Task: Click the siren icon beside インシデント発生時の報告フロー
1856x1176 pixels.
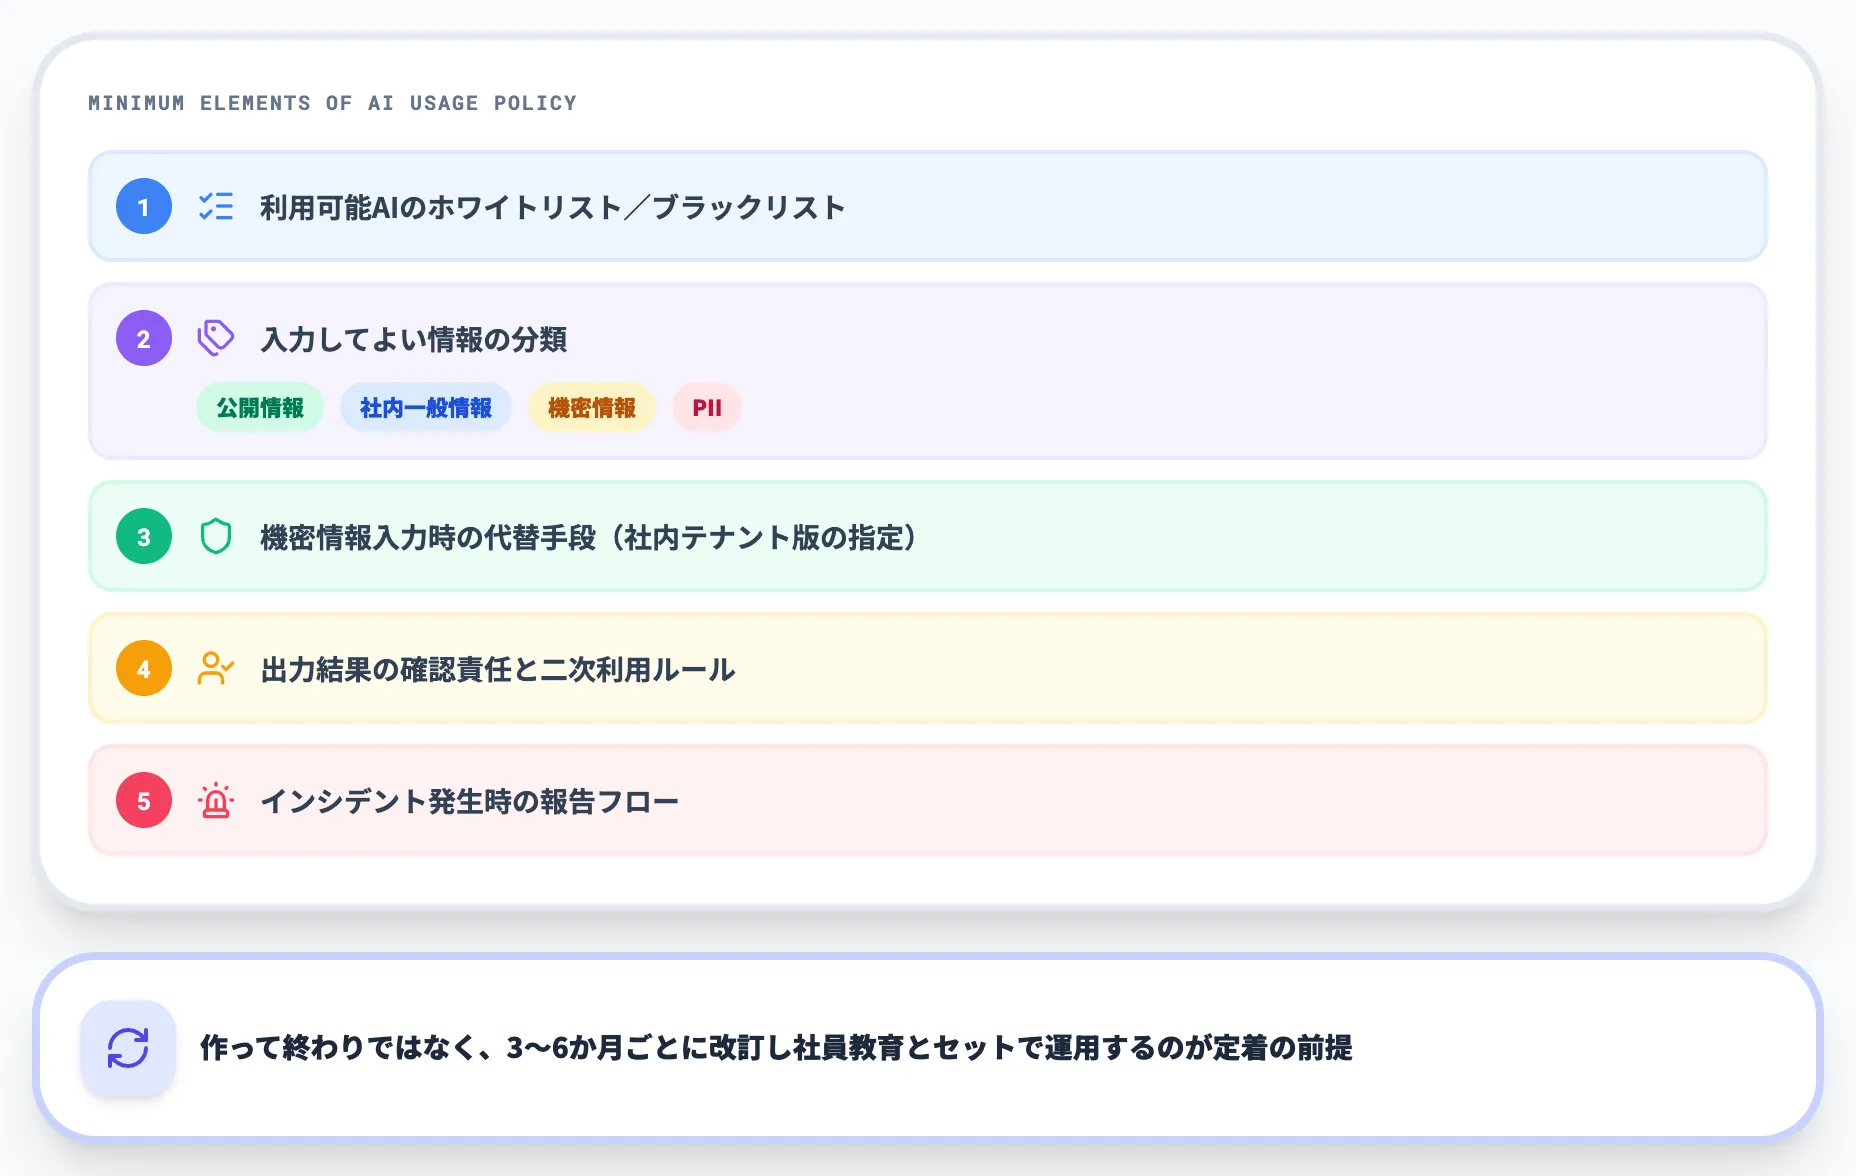Action: (216, 800)
